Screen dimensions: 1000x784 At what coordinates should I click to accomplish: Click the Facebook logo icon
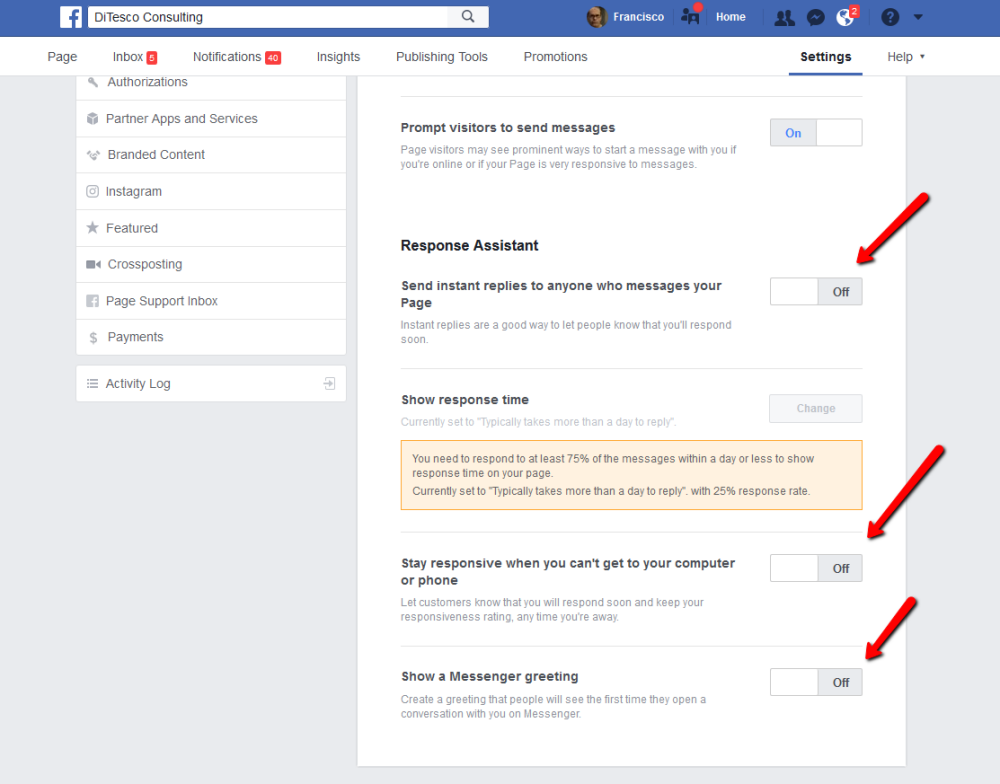coord(71,17)
